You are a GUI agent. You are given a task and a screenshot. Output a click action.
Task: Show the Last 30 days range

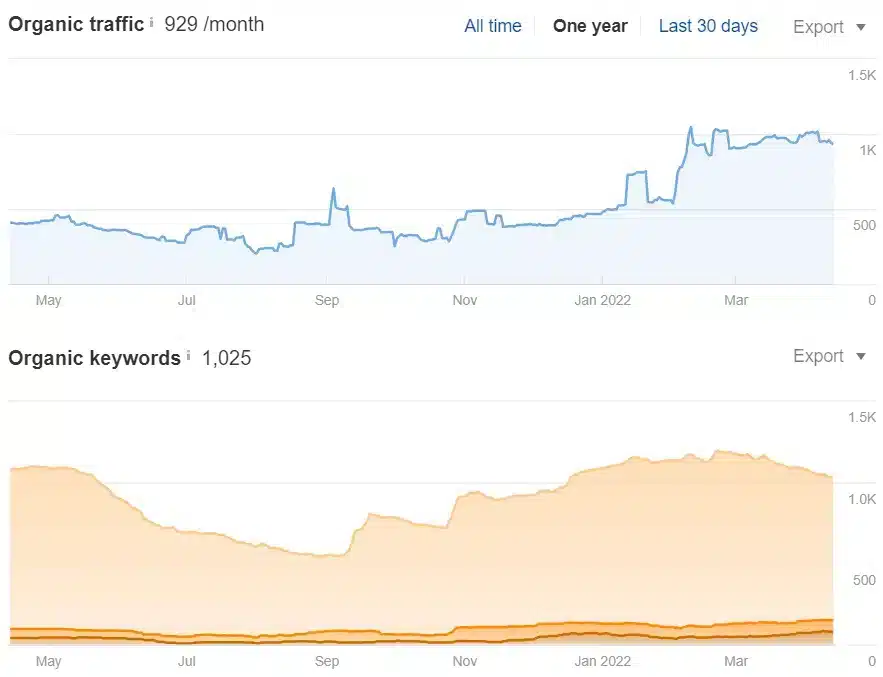[x=708, y=26]
